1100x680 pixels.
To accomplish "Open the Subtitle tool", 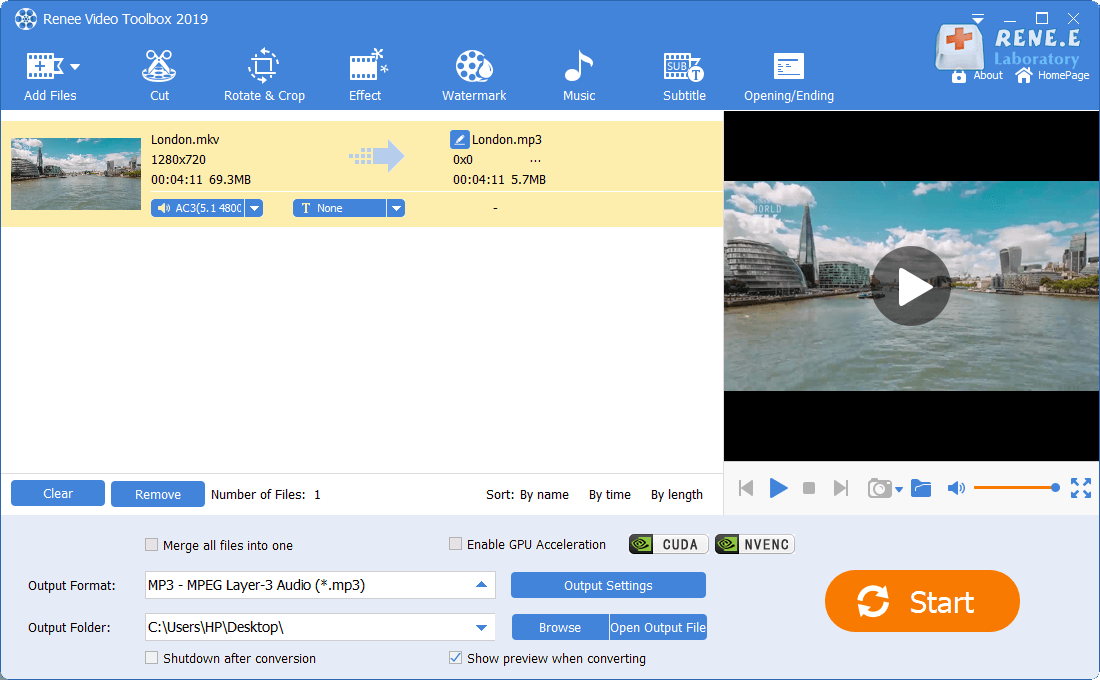I will point(684,76).
